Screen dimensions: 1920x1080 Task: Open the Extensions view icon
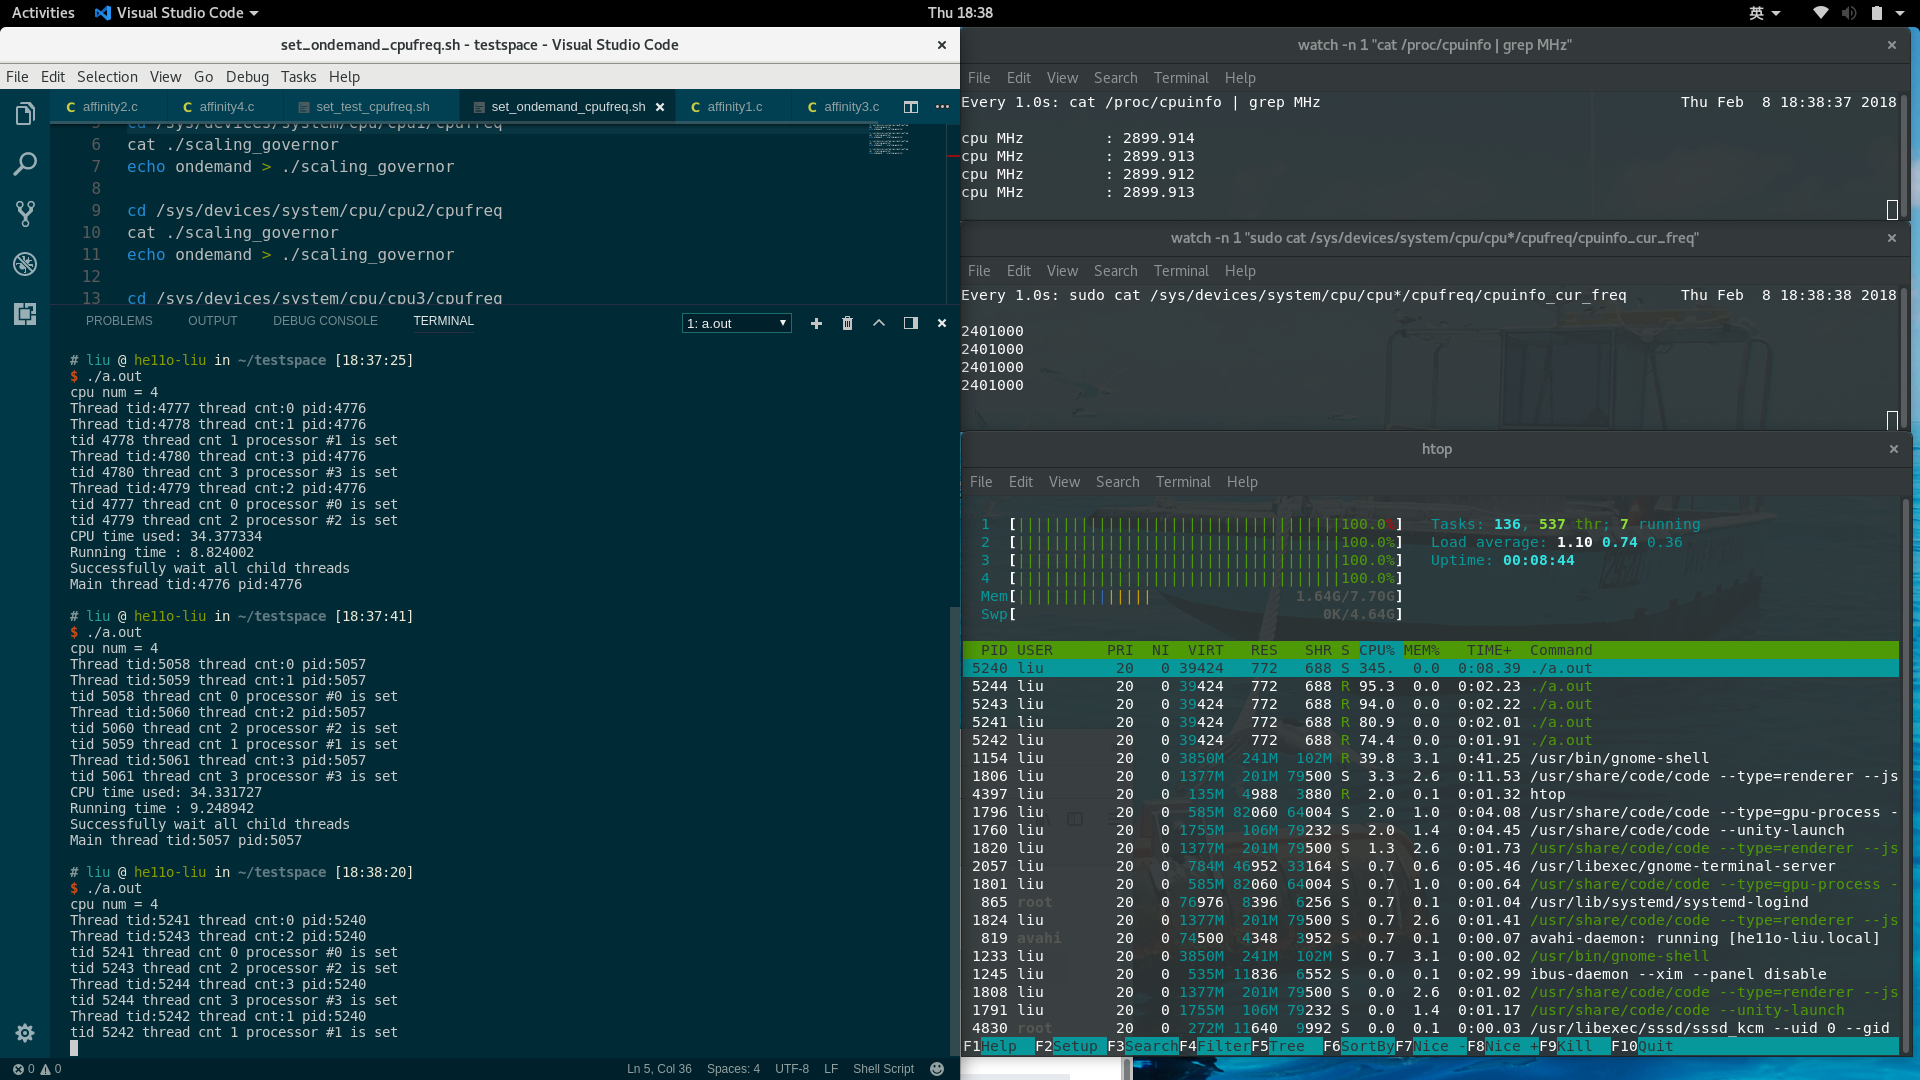tap(24, 314)
